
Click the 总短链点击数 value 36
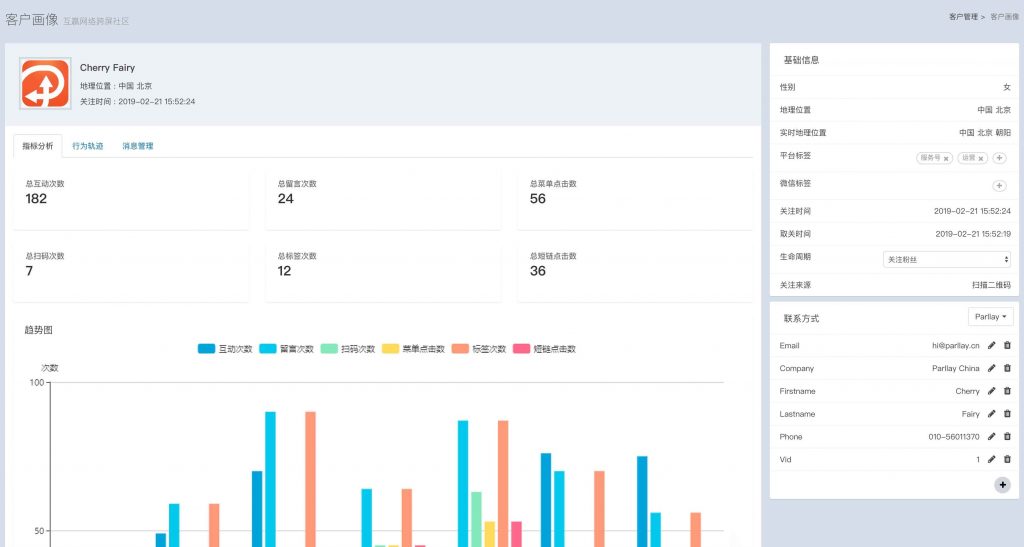tap(537, 271)
